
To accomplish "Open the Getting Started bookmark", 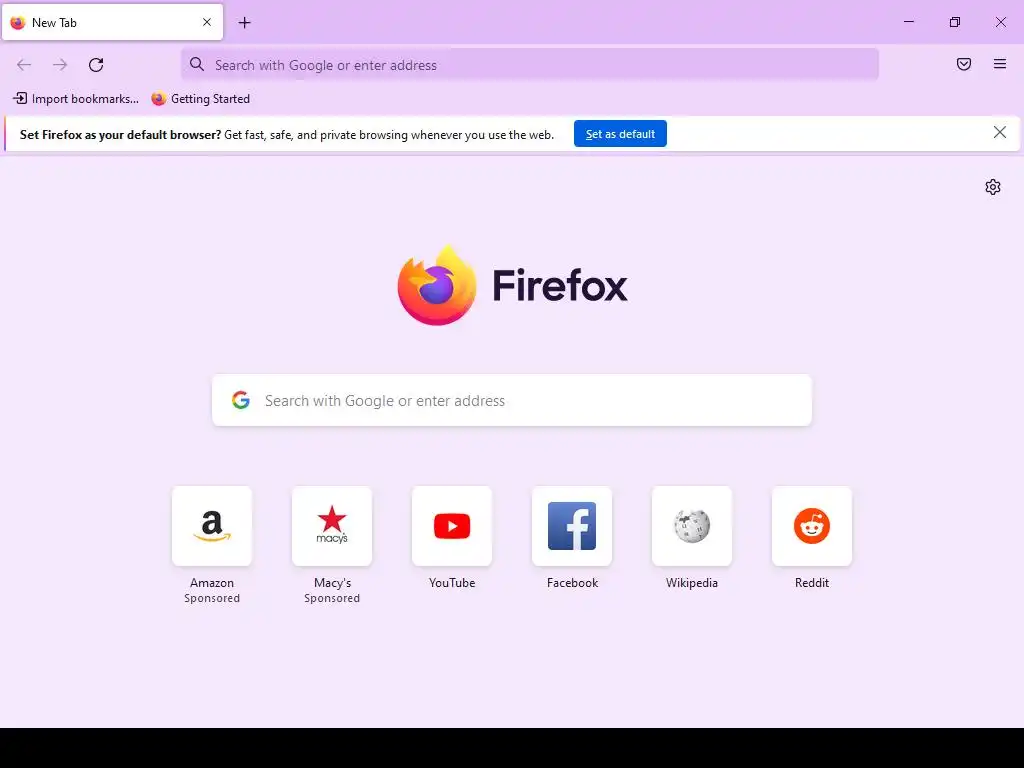I will (x=200, y=99).
